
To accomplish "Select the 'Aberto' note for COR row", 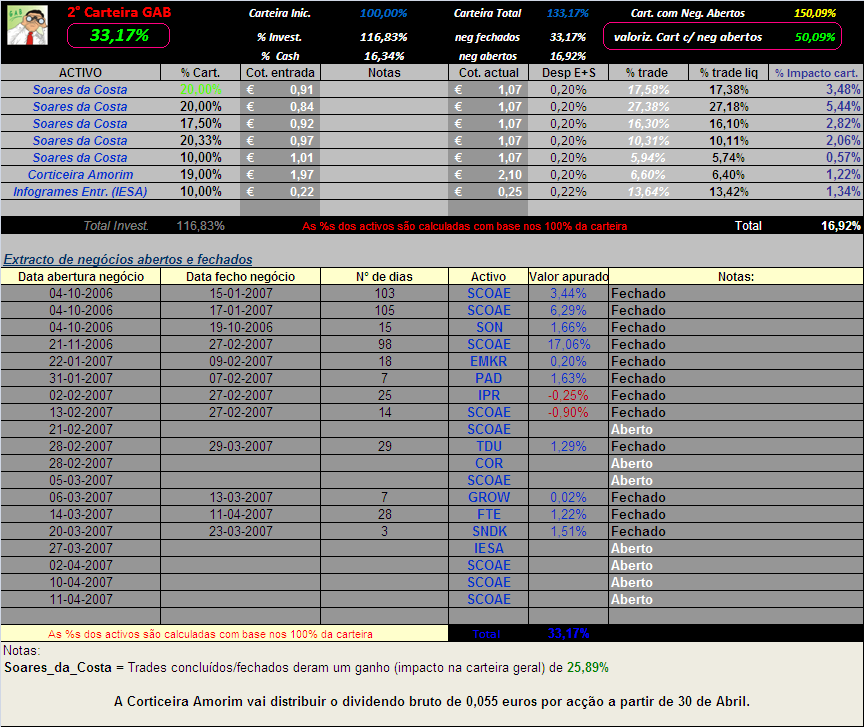I will coord(631,464).
